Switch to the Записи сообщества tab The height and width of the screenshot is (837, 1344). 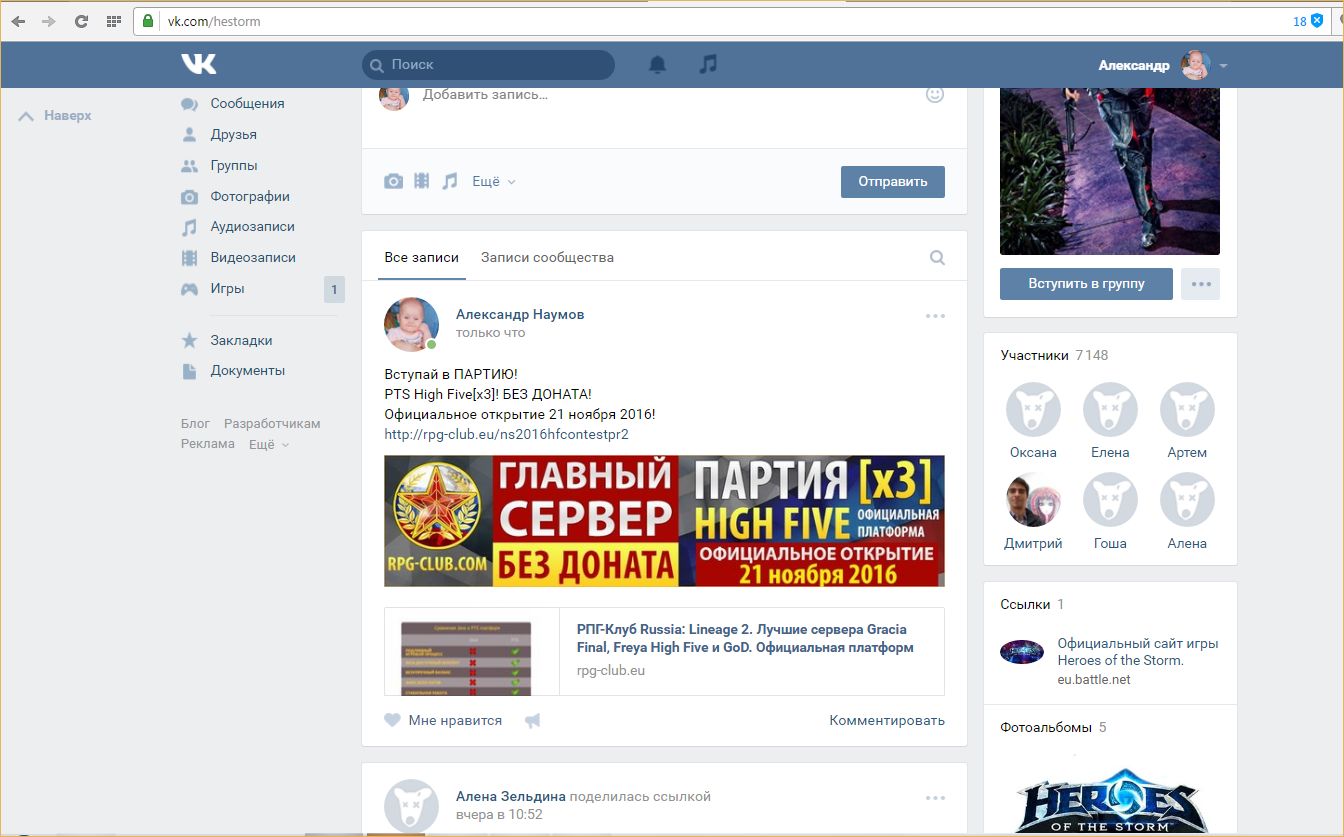click(x=547, y=257)
